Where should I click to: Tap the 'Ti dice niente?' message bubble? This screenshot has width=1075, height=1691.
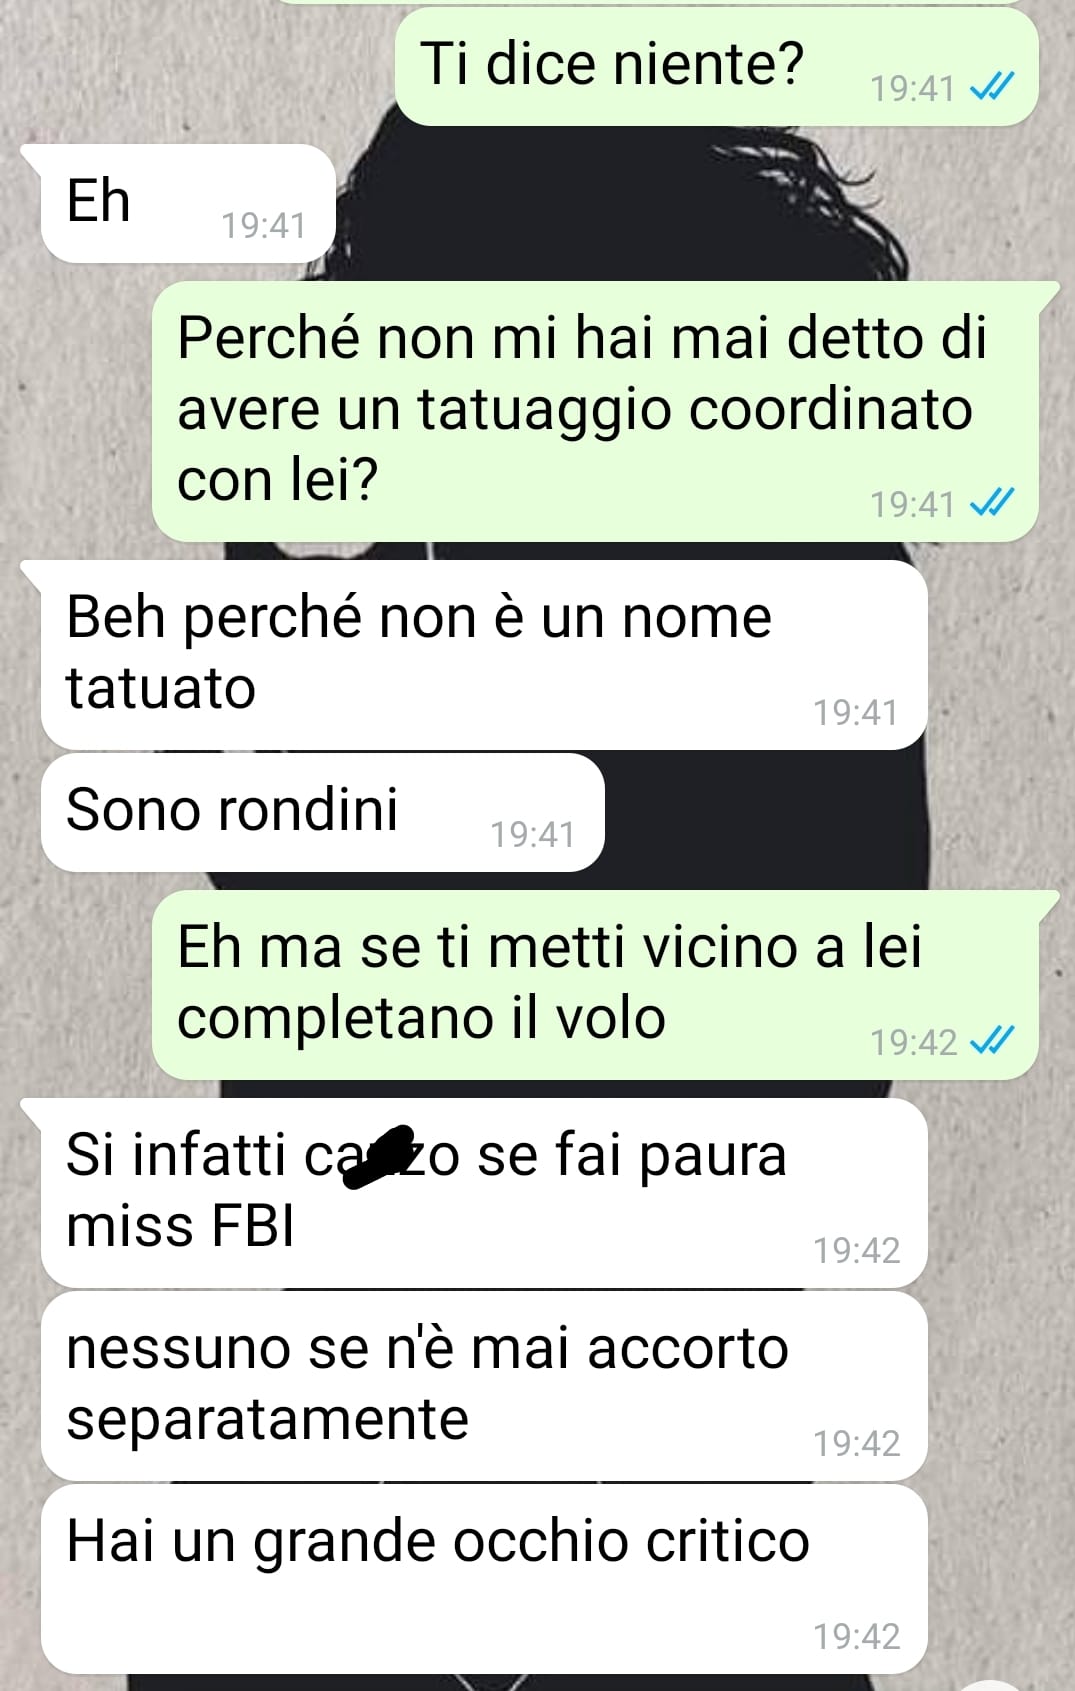(x=716, y=67)
